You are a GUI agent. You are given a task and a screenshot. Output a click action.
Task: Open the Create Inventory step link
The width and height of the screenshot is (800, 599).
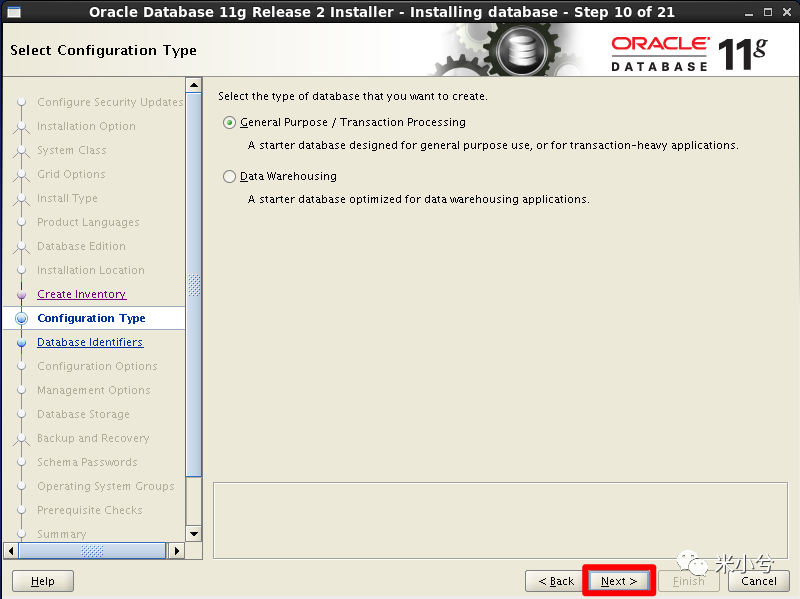[x=82, y=294]
